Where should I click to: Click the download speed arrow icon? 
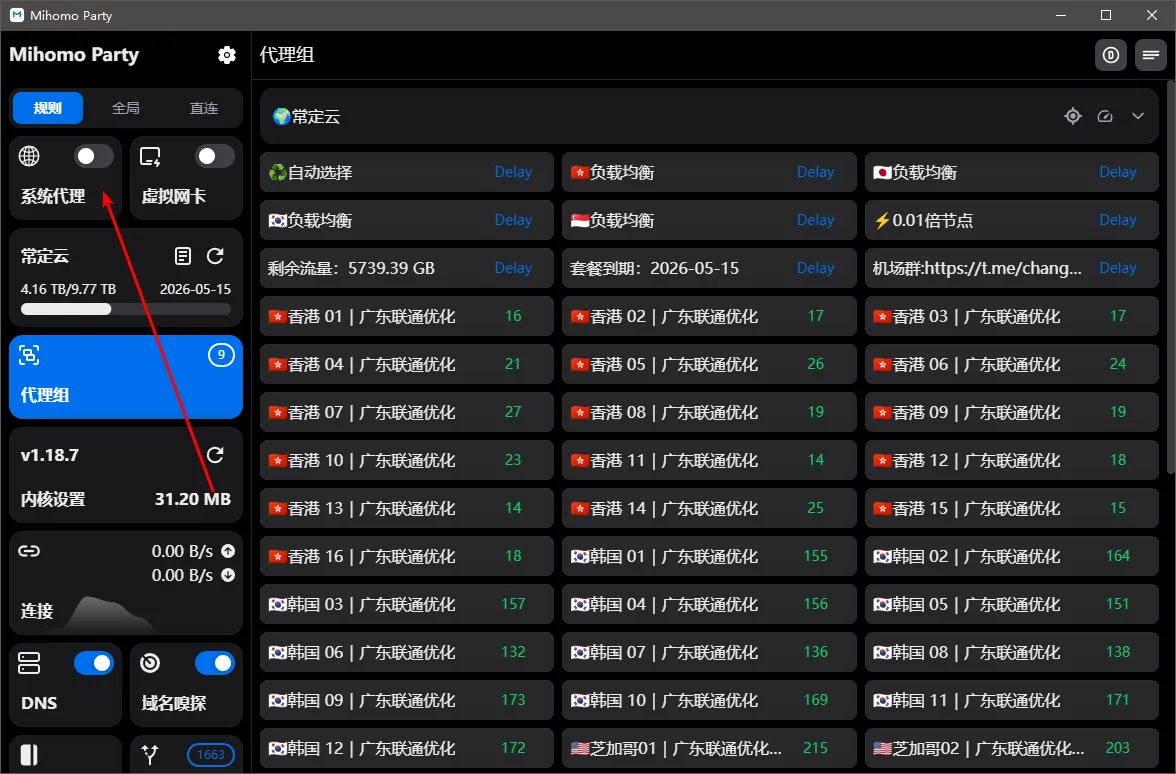(228, 575)
